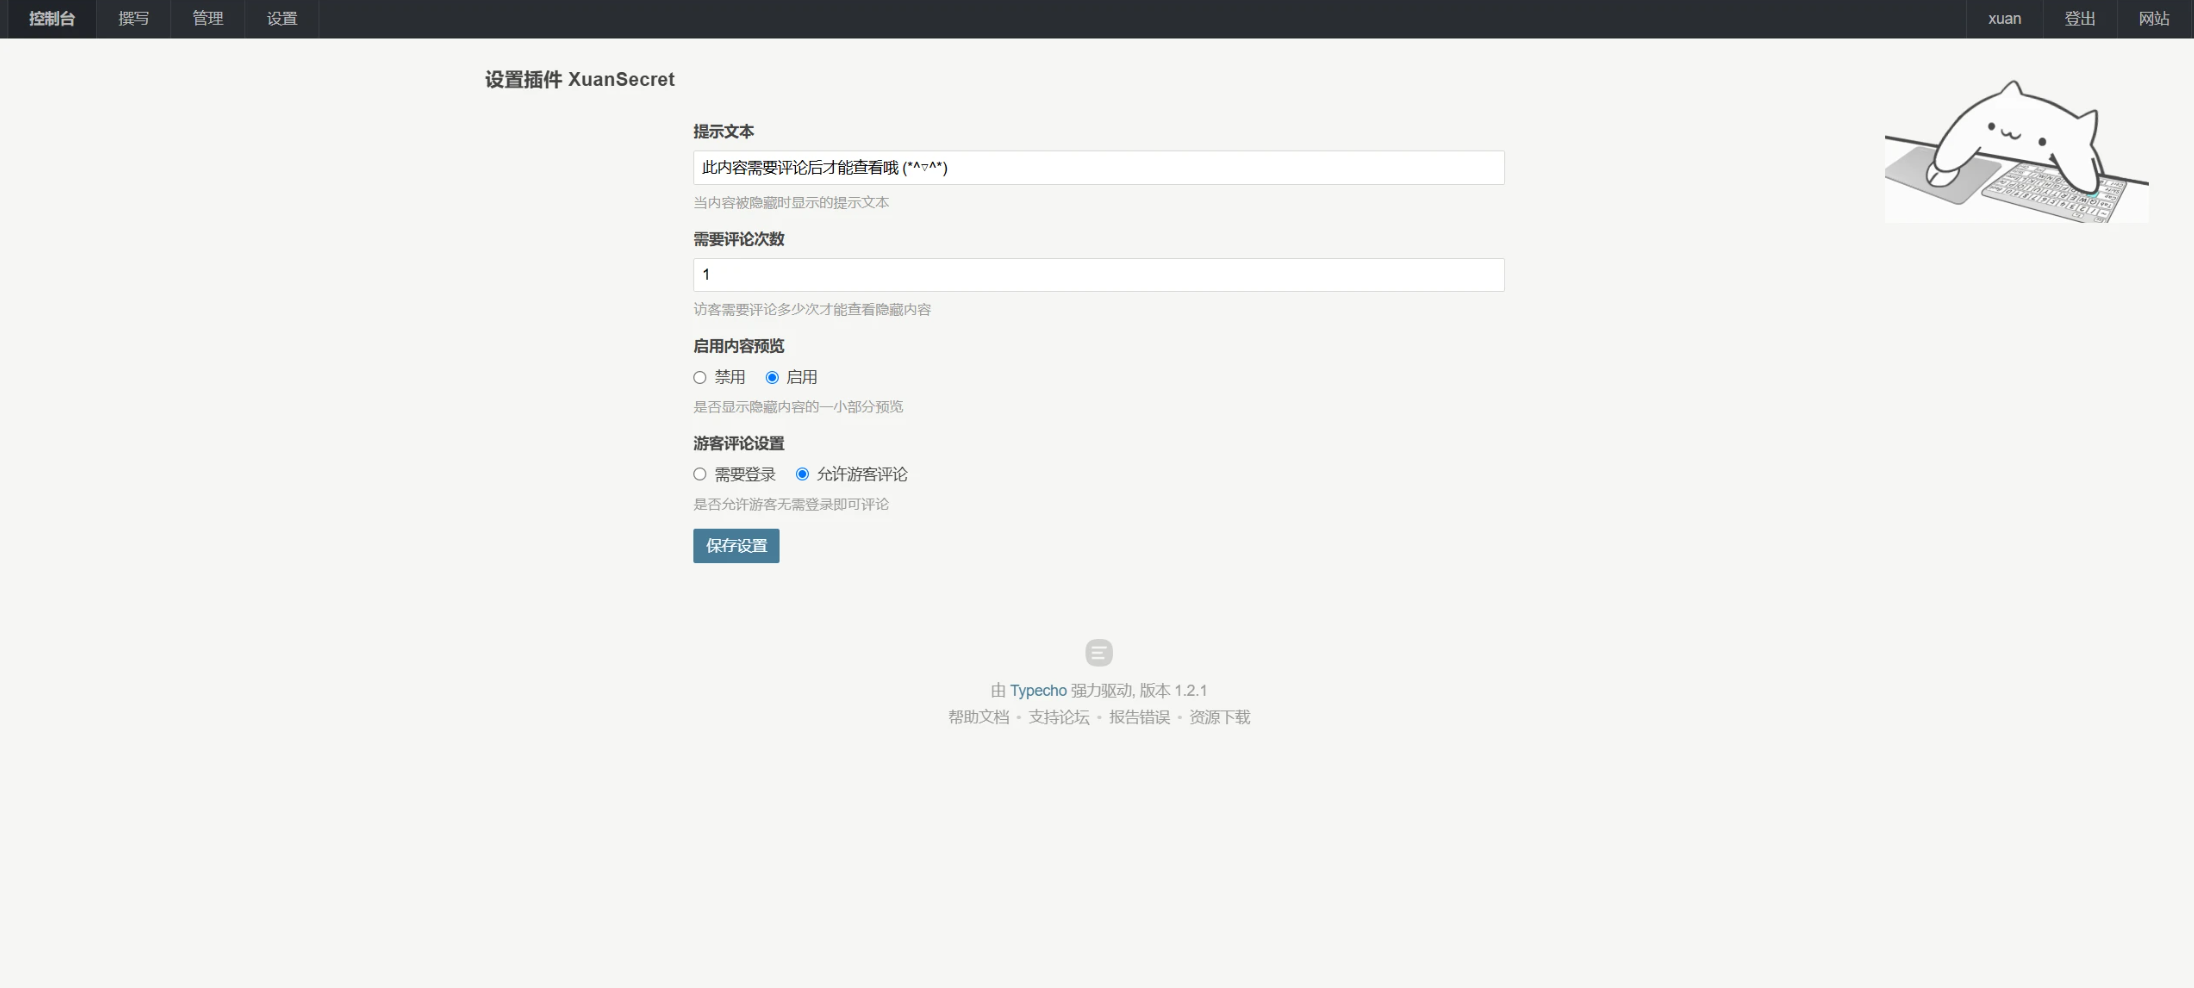Click the Bongo Cat keyboard image
2194x988 pixels.
2016,152
